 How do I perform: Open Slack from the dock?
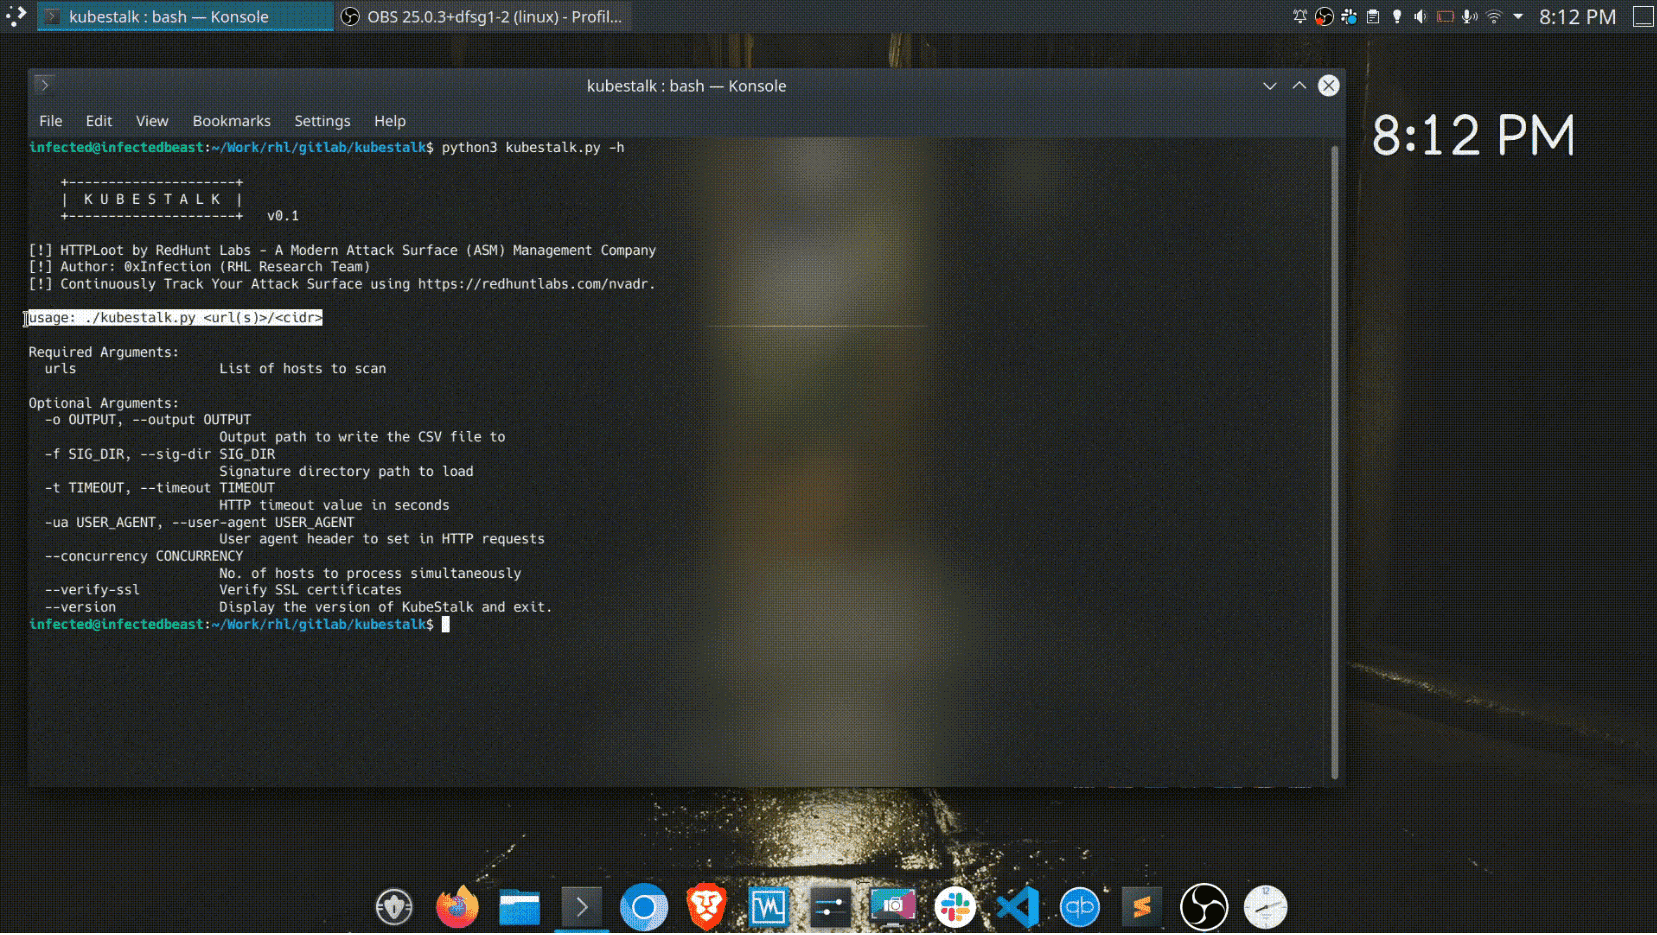click(x=955, y=908)
